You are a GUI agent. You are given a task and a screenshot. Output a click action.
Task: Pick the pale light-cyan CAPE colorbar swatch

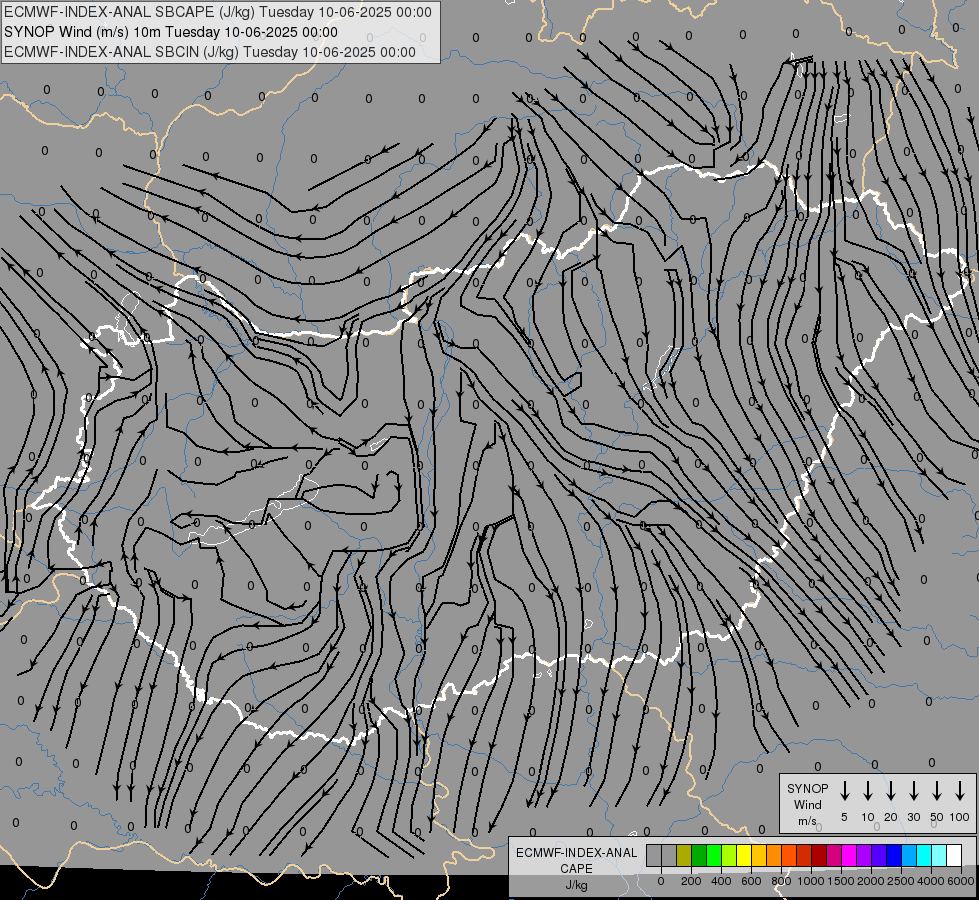[938, 855]
